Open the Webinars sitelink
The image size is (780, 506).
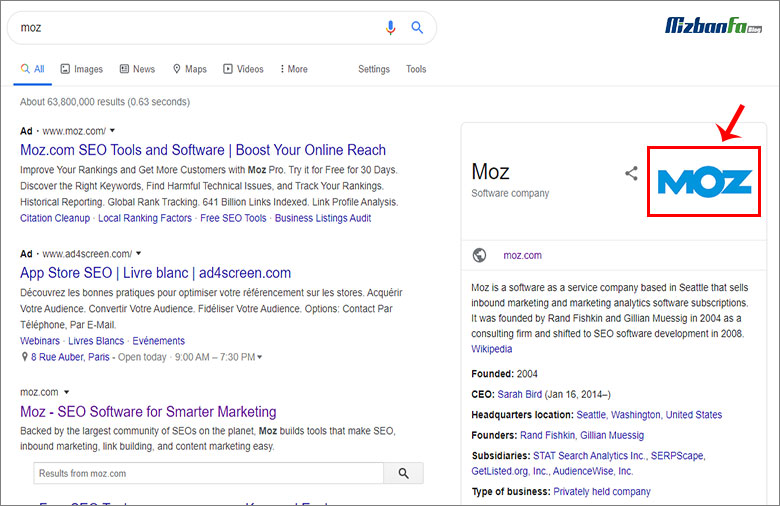coord(40,341)
